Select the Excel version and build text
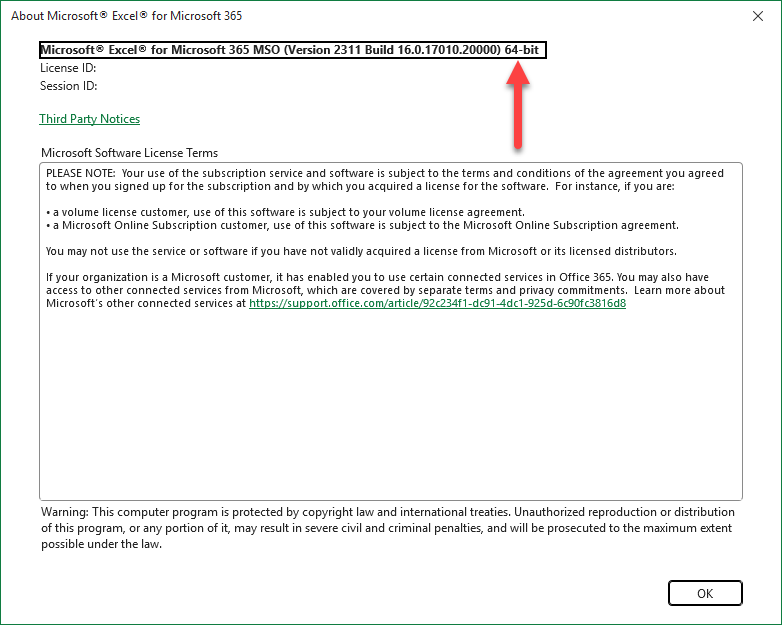The width and height of the screenshot is (782, 625). (293, 50)
